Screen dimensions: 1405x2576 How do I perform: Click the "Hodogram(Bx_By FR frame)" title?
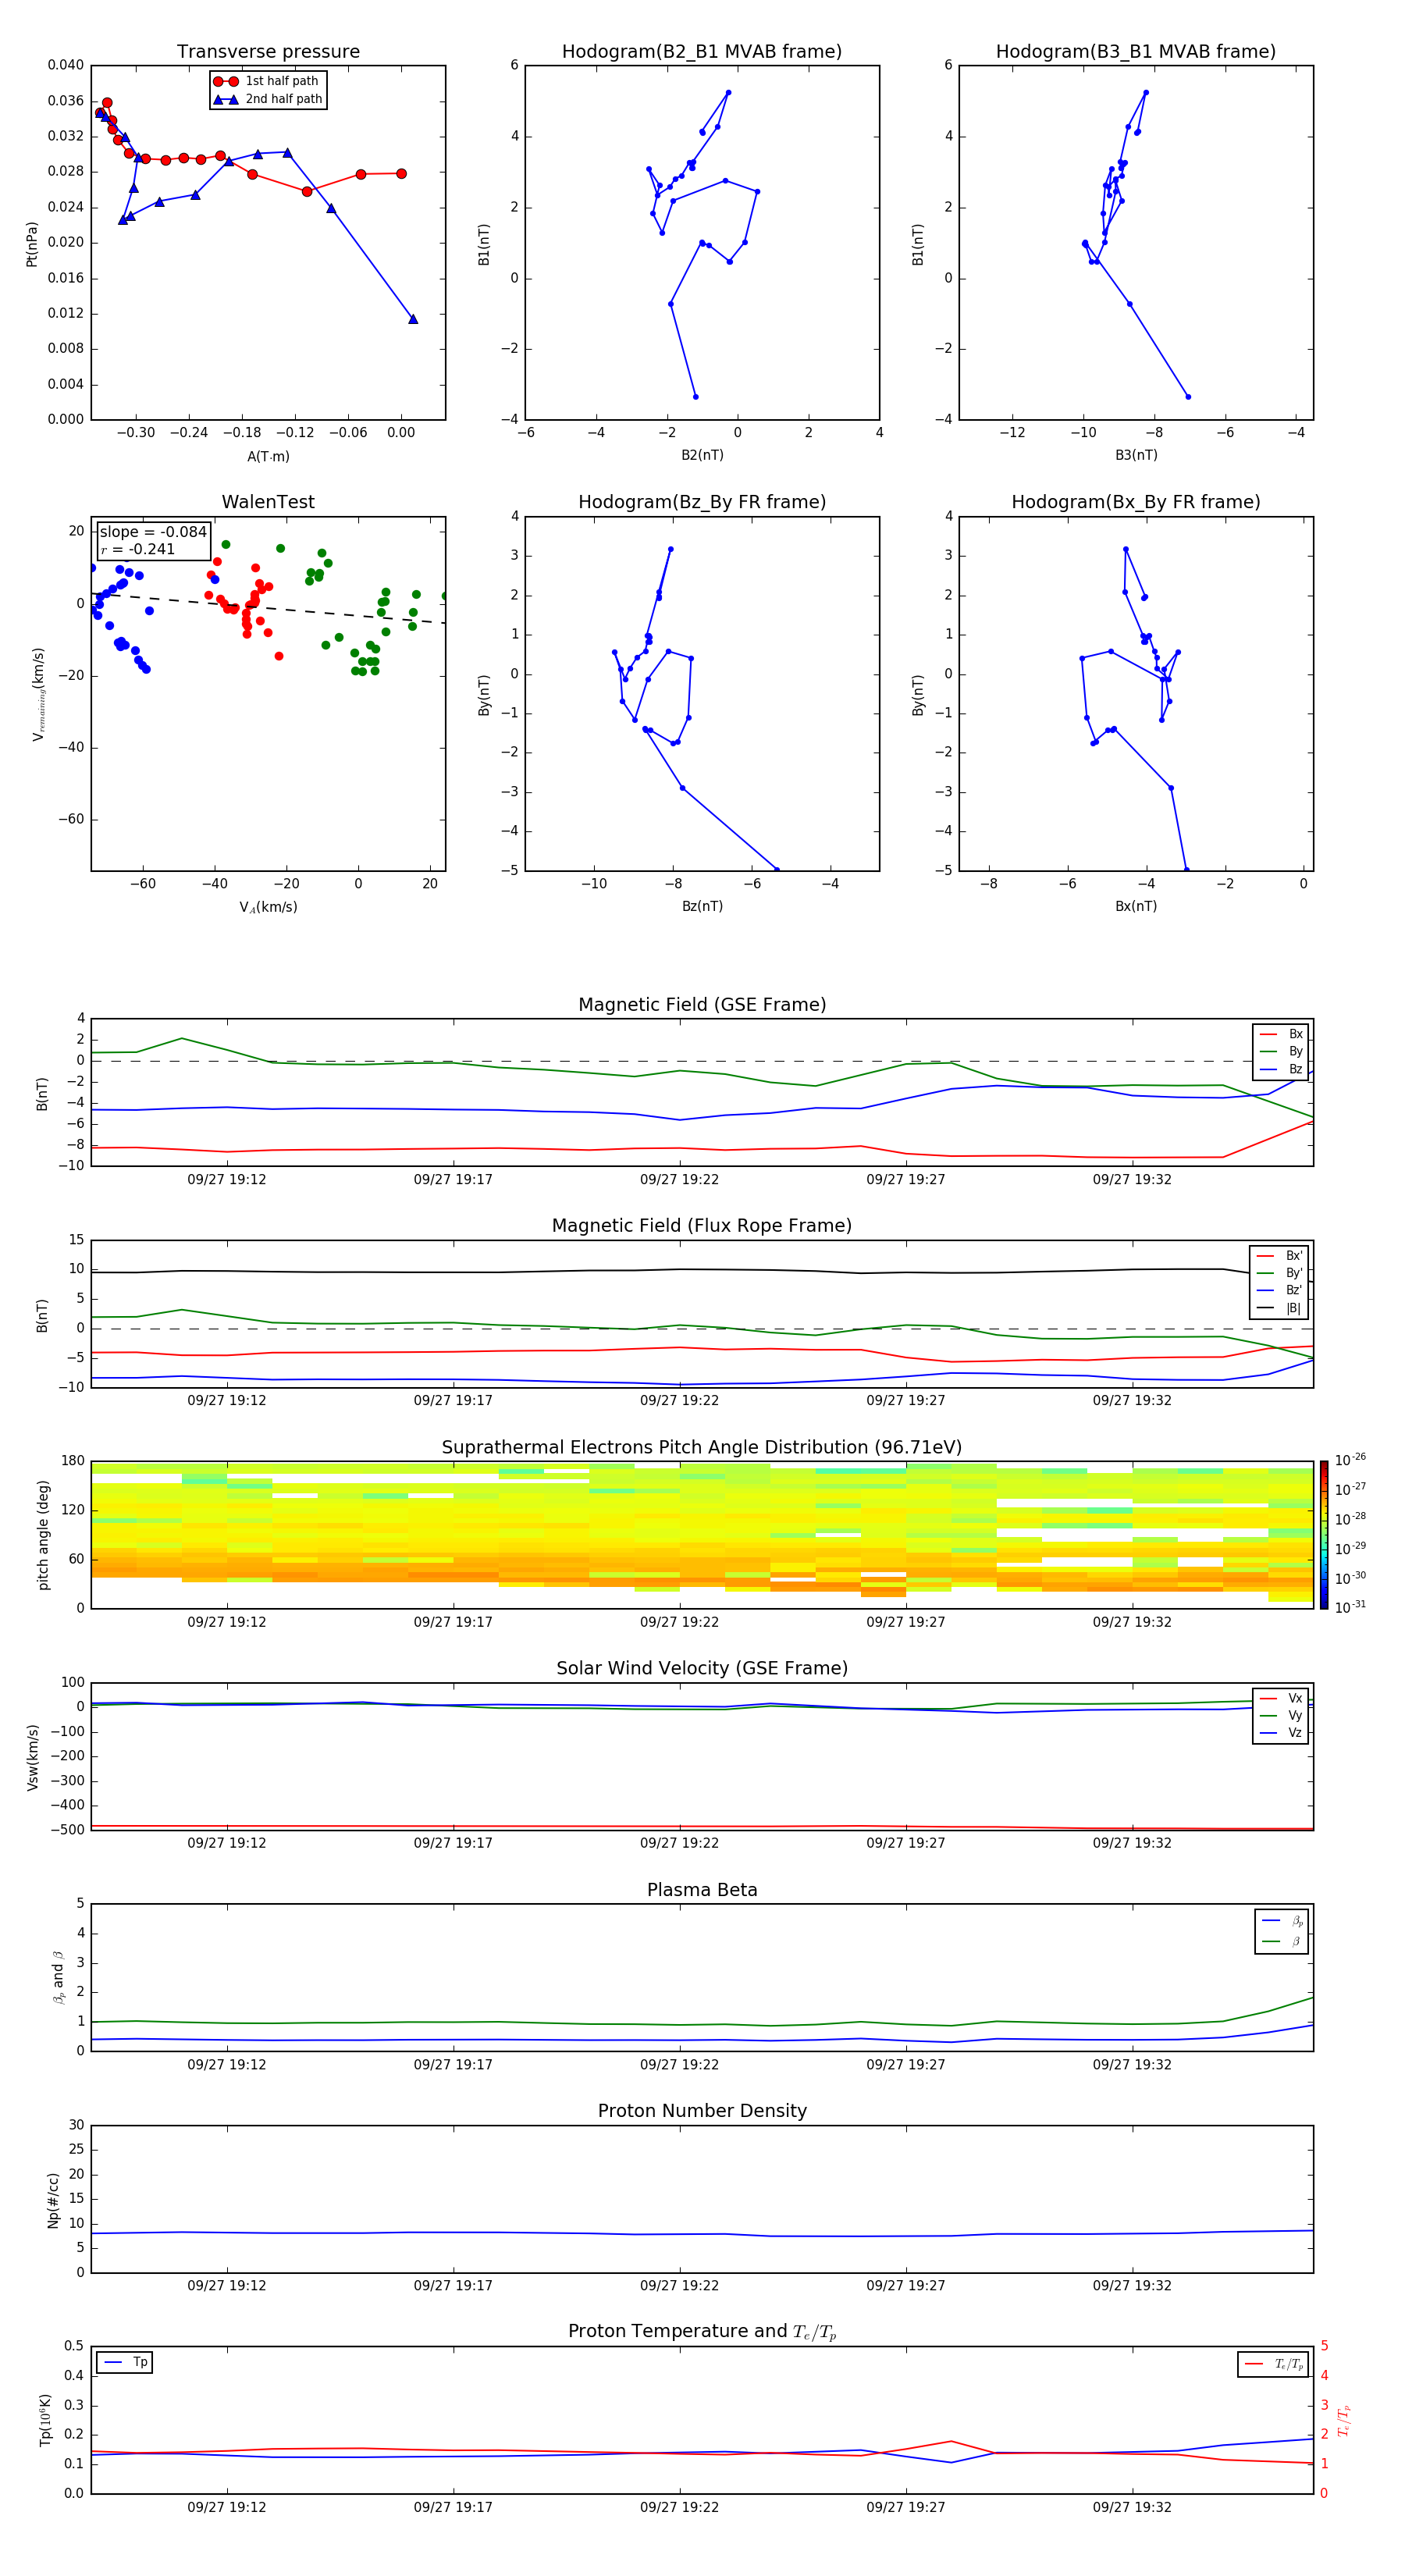pos(1136,502)
